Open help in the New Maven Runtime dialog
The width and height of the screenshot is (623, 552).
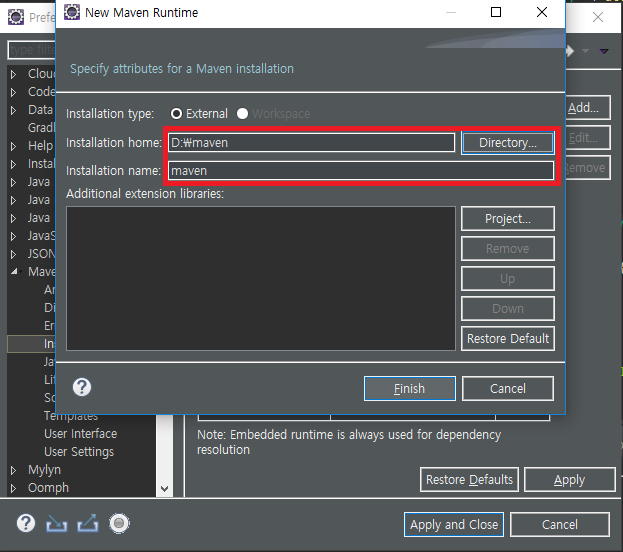tap(82, 387)
